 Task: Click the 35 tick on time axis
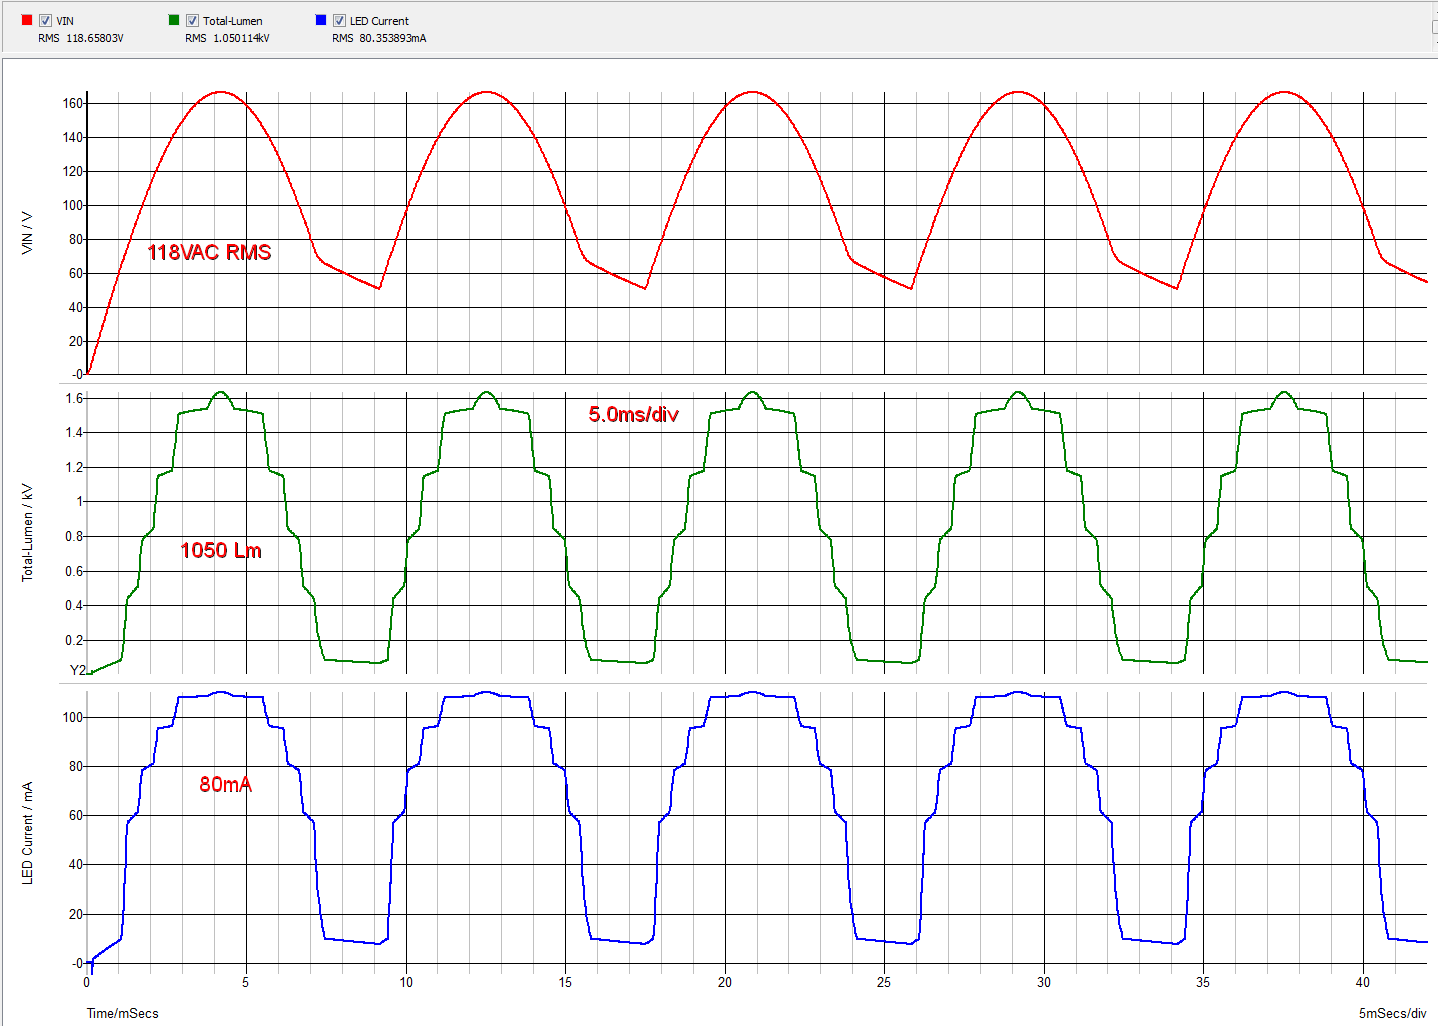1203,982
